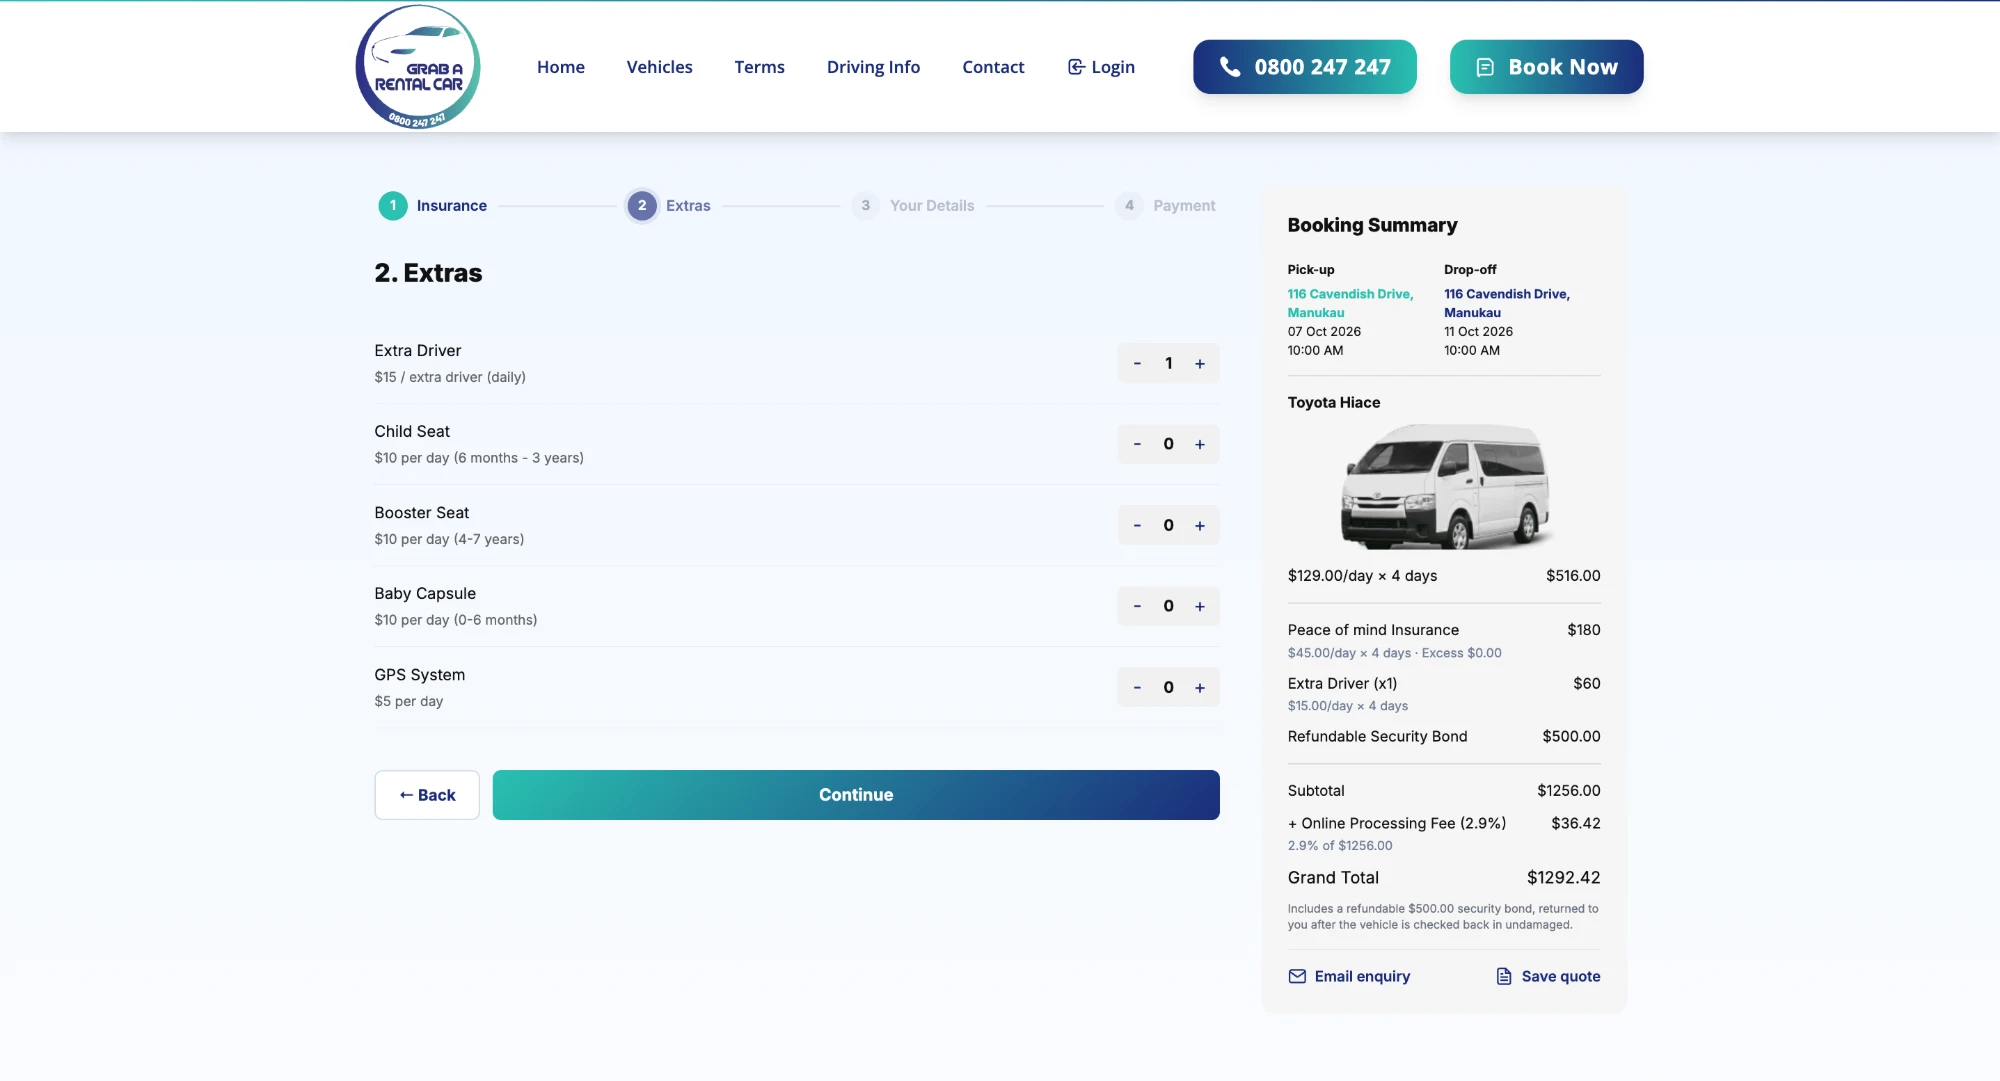The image size is (2000, 1081).
Task: Select step 2 Extras
Action: pyautogui.click(x=668, y=205)
